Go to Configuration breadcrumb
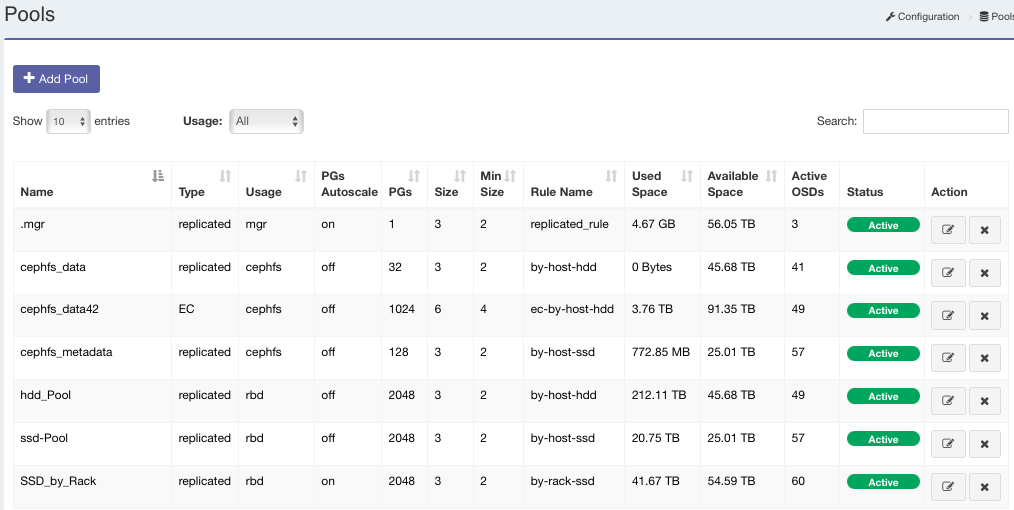 922,16
